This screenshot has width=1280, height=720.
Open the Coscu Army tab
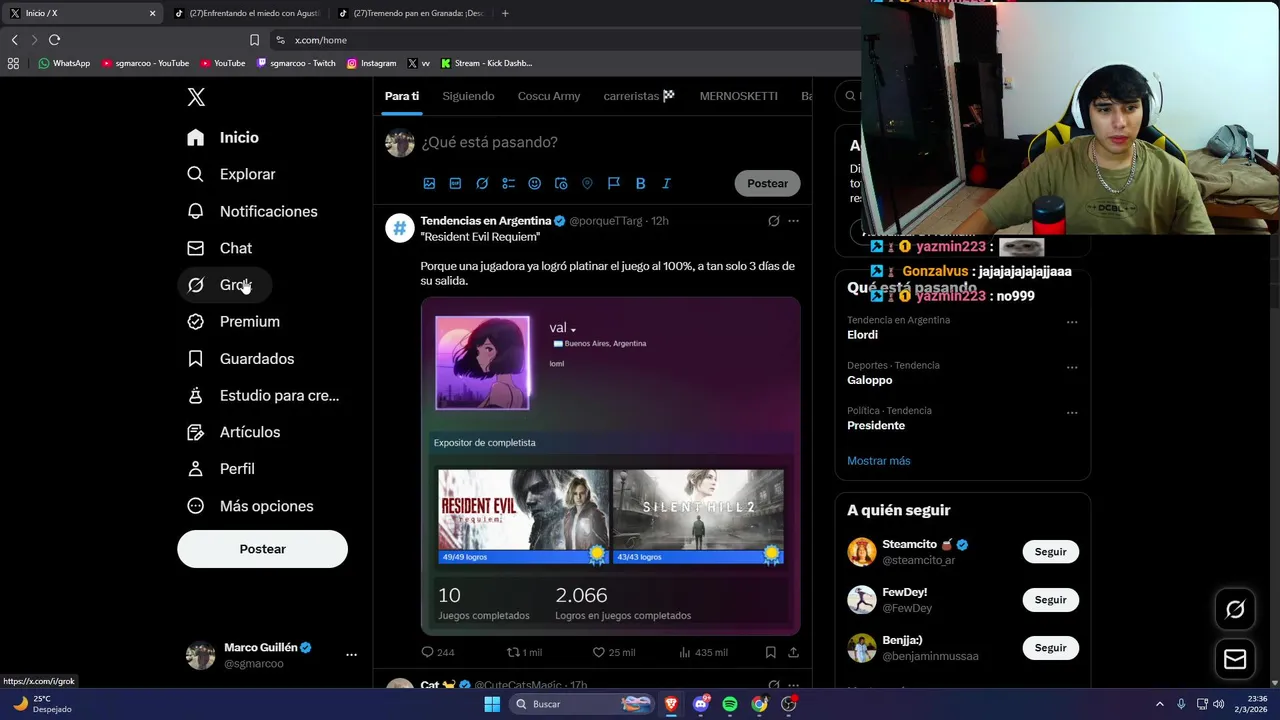pyautogui.click(x=549, y=96)
